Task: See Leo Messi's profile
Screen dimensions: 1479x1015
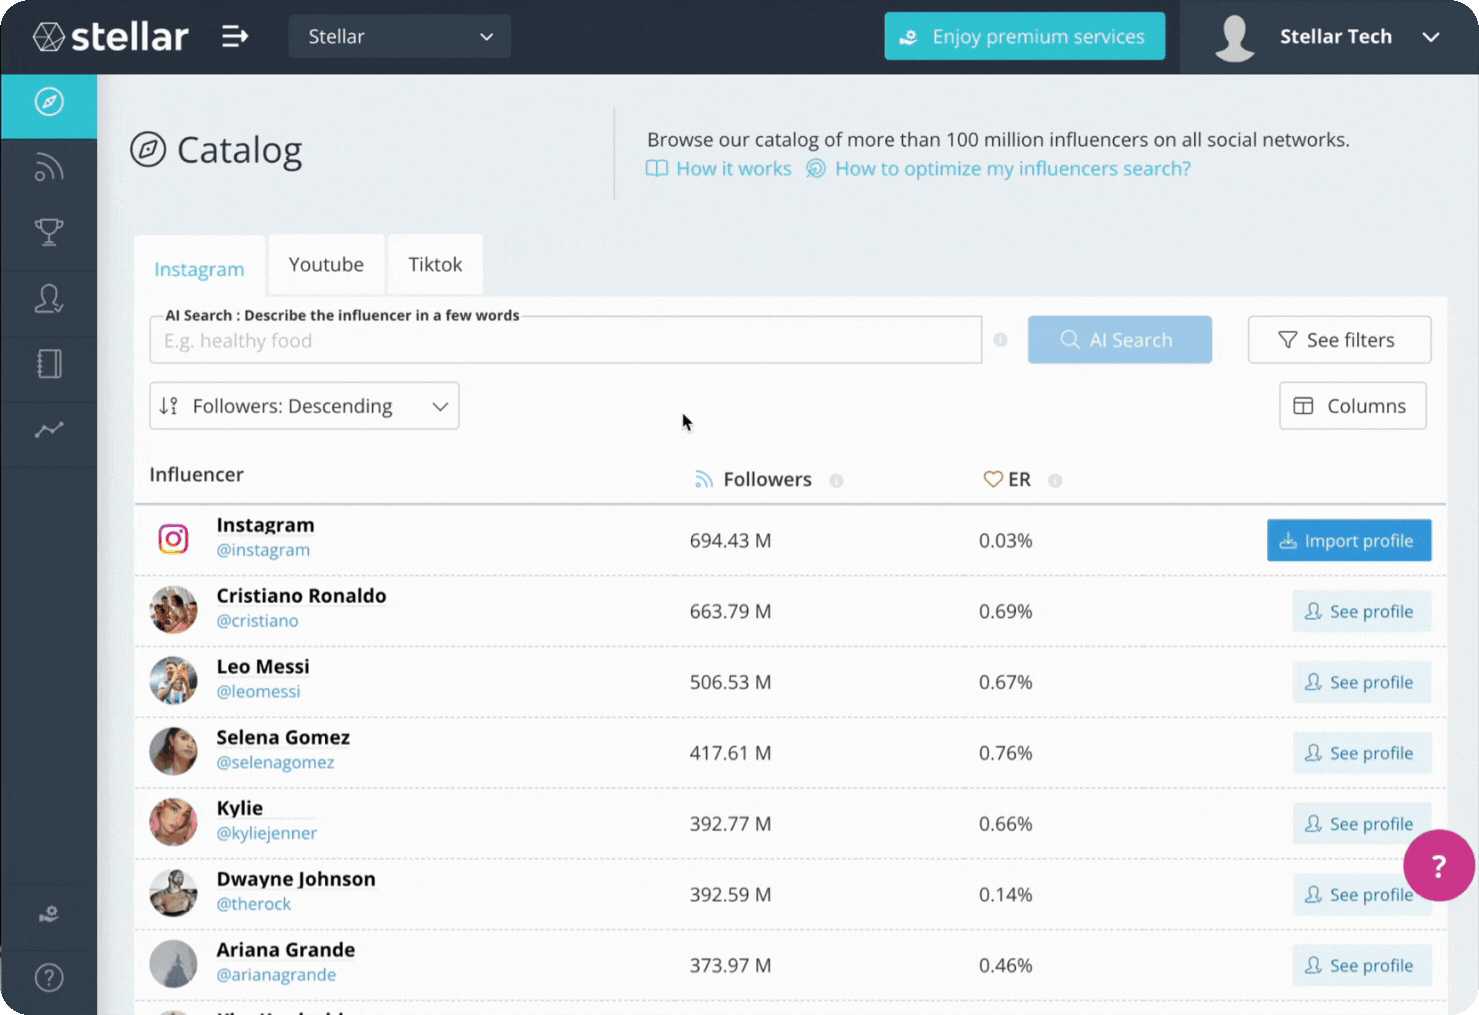Action: (x=1361, y=682)
